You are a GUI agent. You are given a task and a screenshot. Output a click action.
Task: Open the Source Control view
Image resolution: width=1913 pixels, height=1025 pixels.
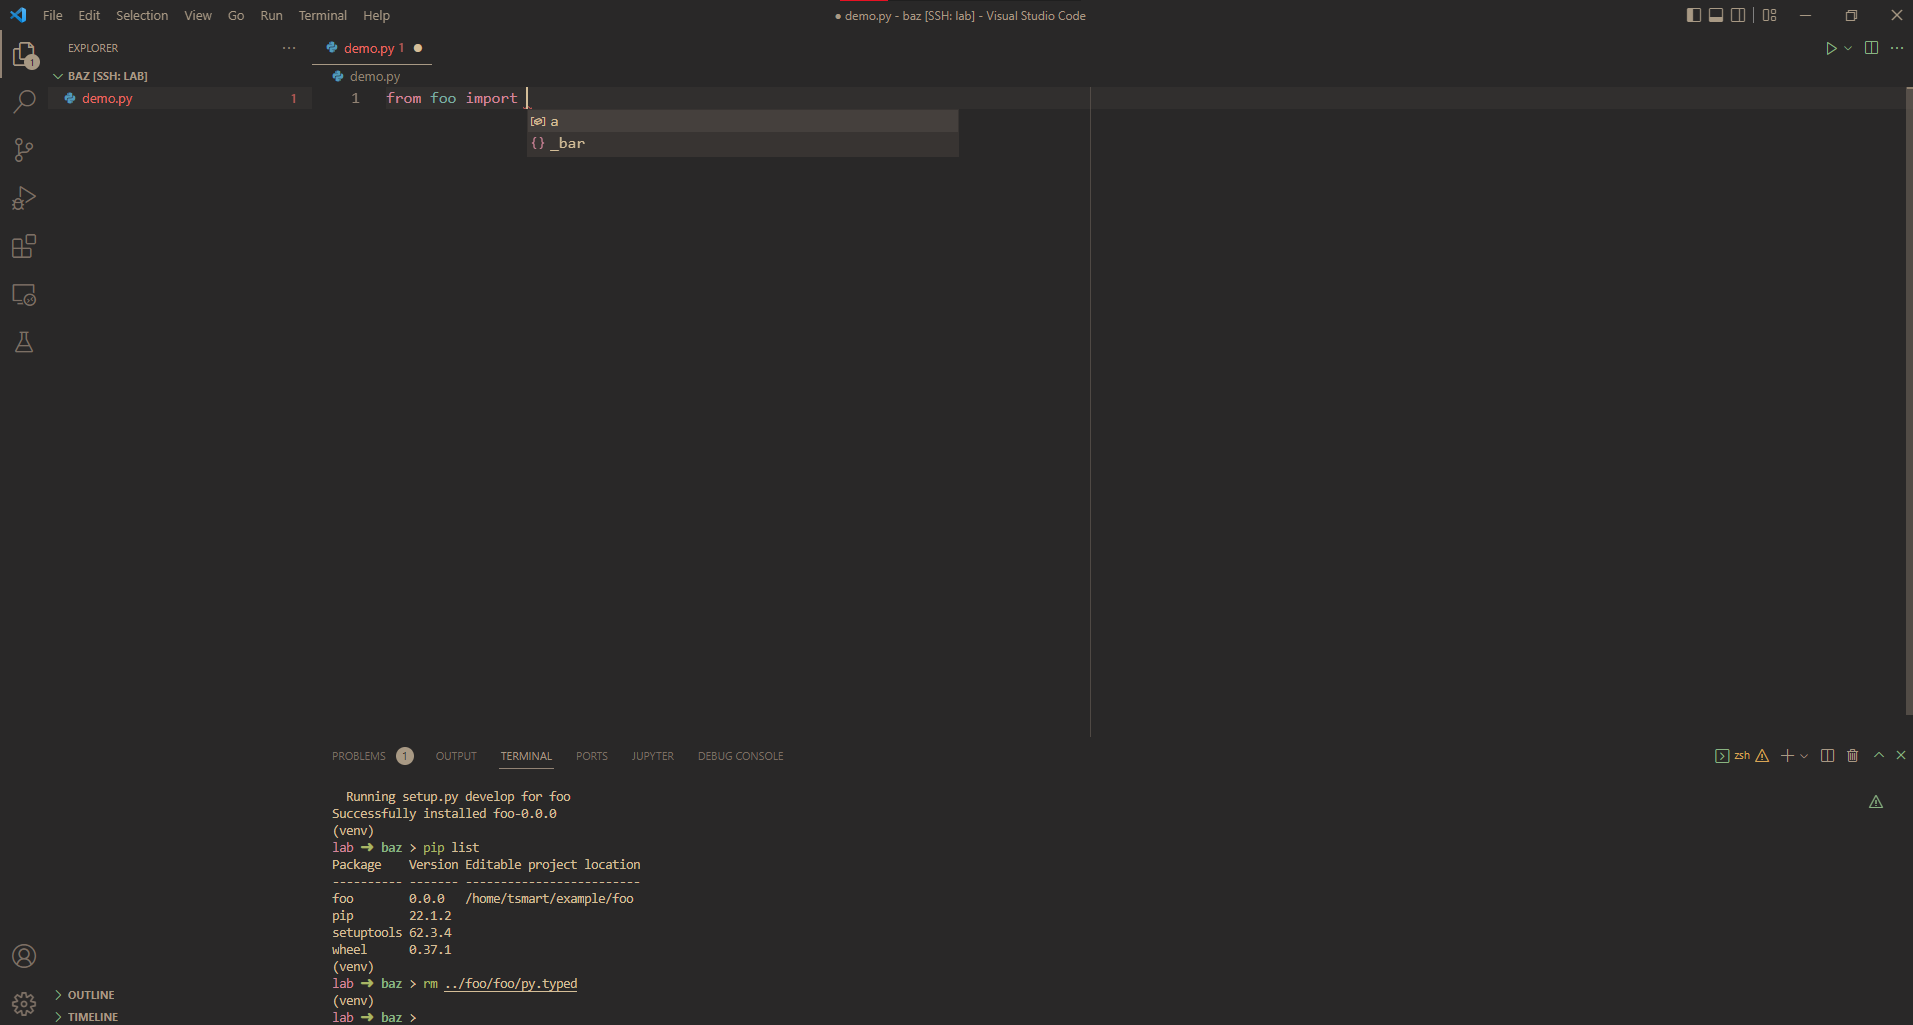24,149
